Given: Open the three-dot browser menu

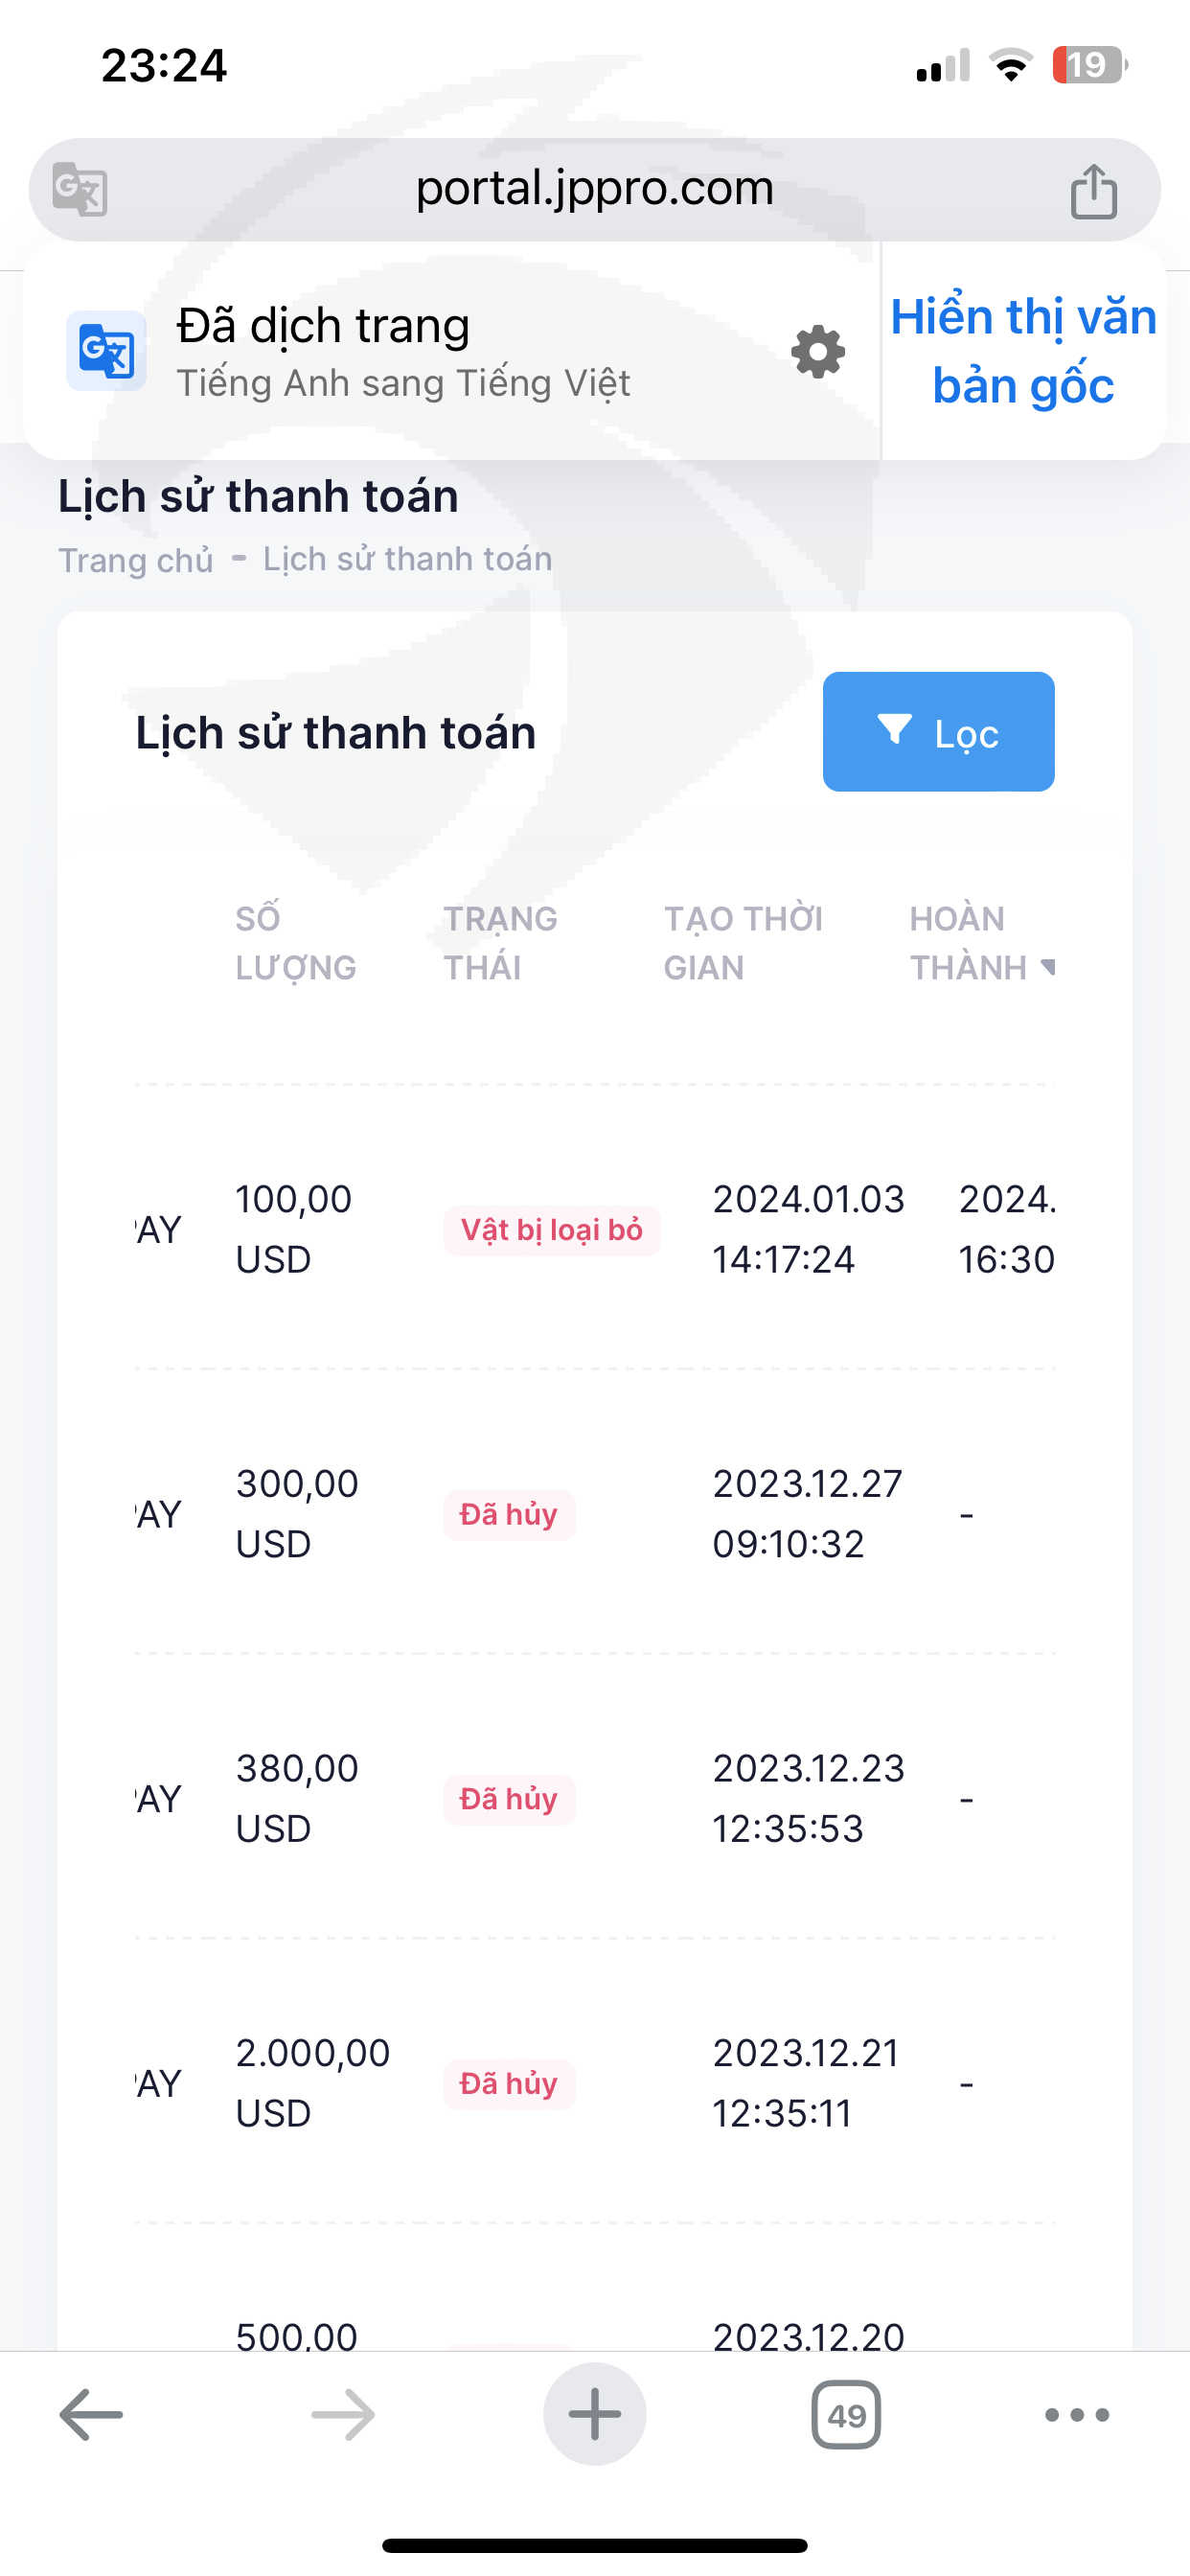Looking at the screenshot, I should (1077, 2415).
